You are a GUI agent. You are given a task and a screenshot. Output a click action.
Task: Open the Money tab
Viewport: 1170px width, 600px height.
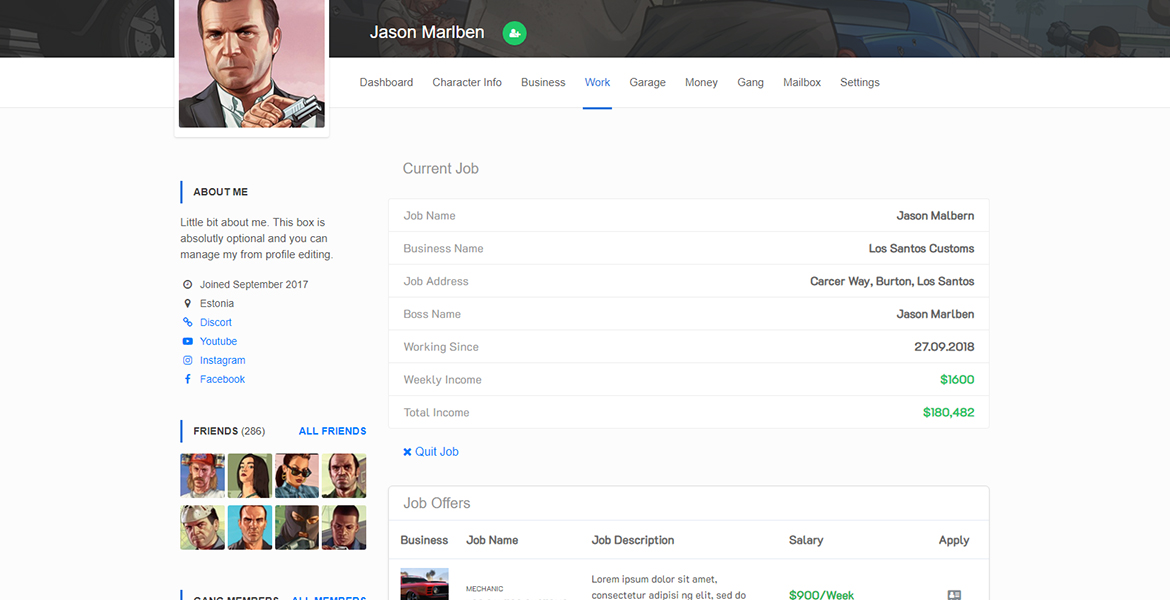pyautogui.click(x=701, y=82)
